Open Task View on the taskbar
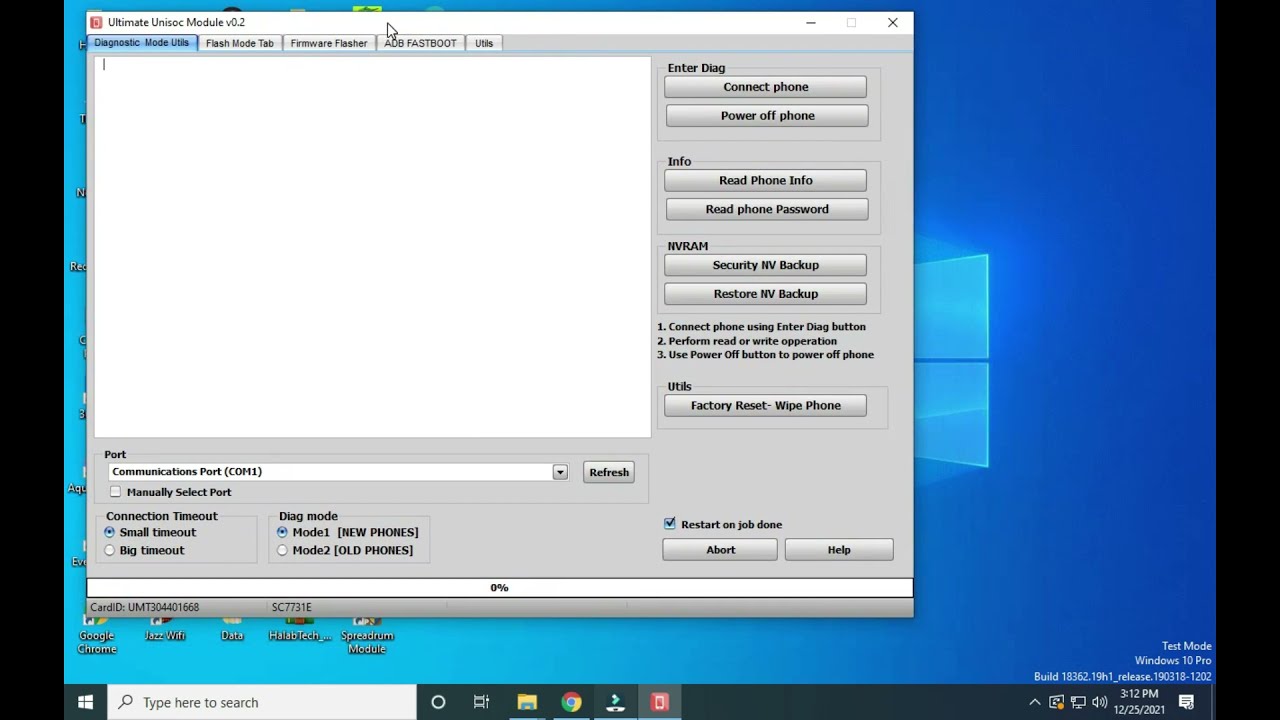Screen dimensions: 1280x720 pos(481,702)
